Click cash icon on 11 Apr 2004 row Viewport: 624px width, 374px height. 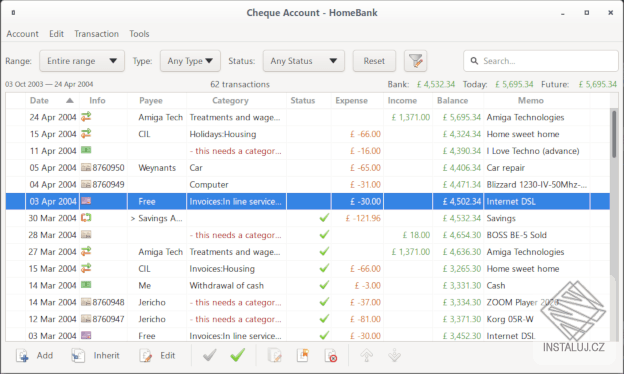coord(86,150)
